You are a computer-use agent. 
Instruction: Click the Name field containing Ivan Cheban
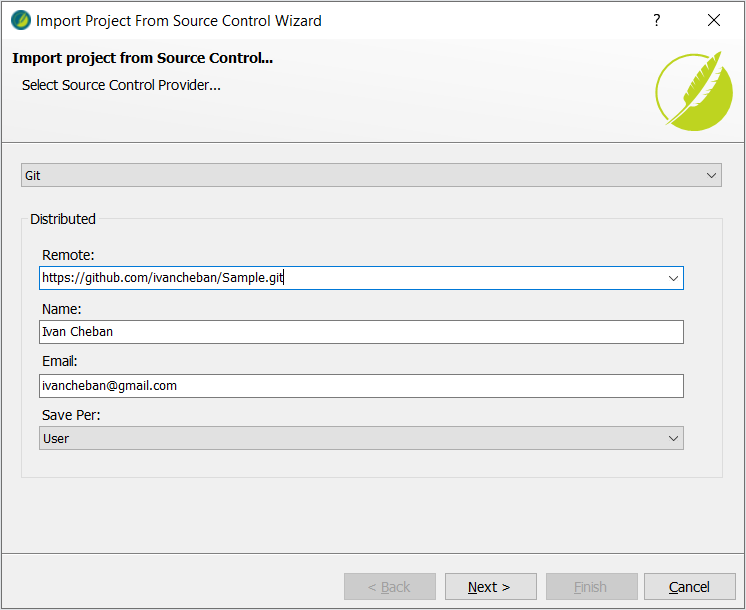pos(361,332)
